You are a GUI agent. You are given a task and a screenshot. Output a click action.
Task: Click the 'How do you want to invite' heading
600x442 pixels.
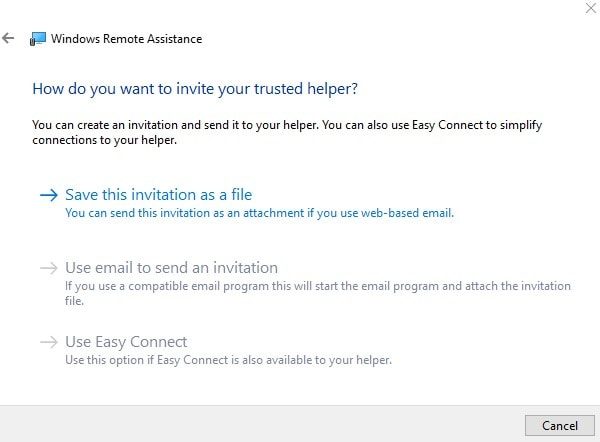click(x=195, y=89)
